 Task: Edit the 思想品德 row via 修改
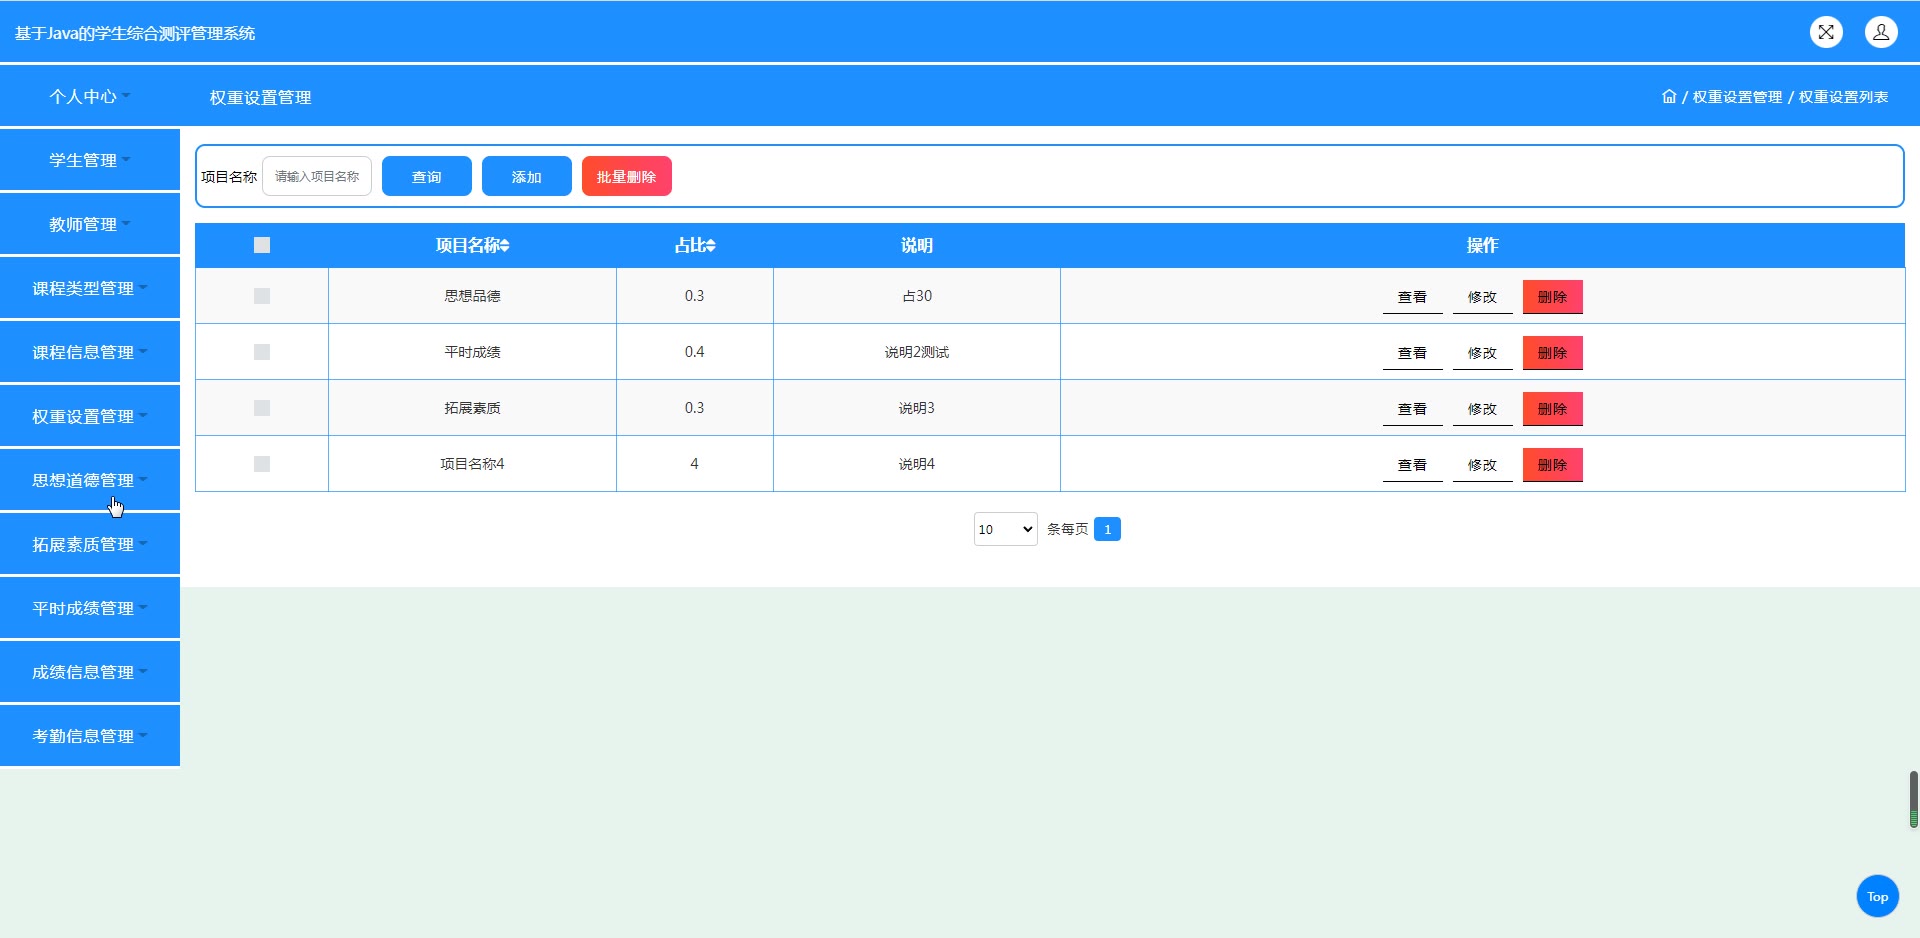pyautogui.click(x=1482, y=297)
